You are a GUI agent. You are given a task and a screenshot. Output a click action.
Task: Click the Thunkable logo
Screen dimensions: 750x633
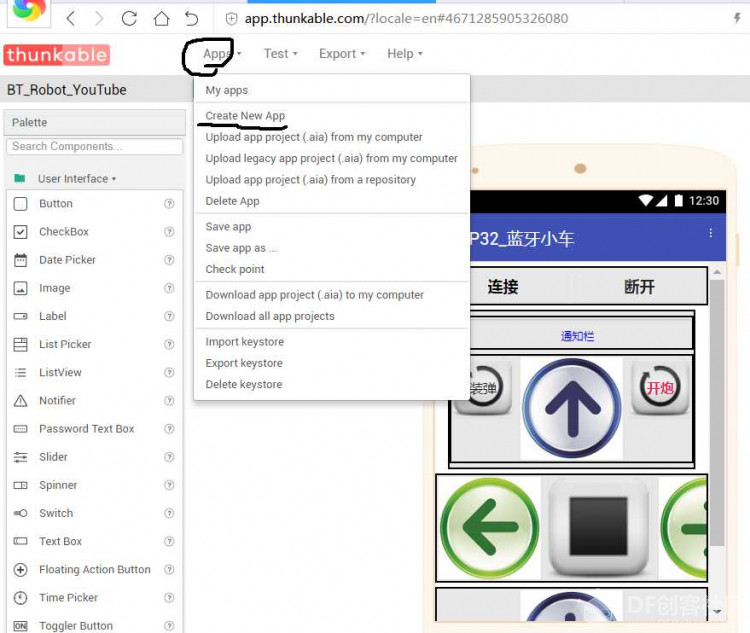pyautogui.click(x=56, y=55)
